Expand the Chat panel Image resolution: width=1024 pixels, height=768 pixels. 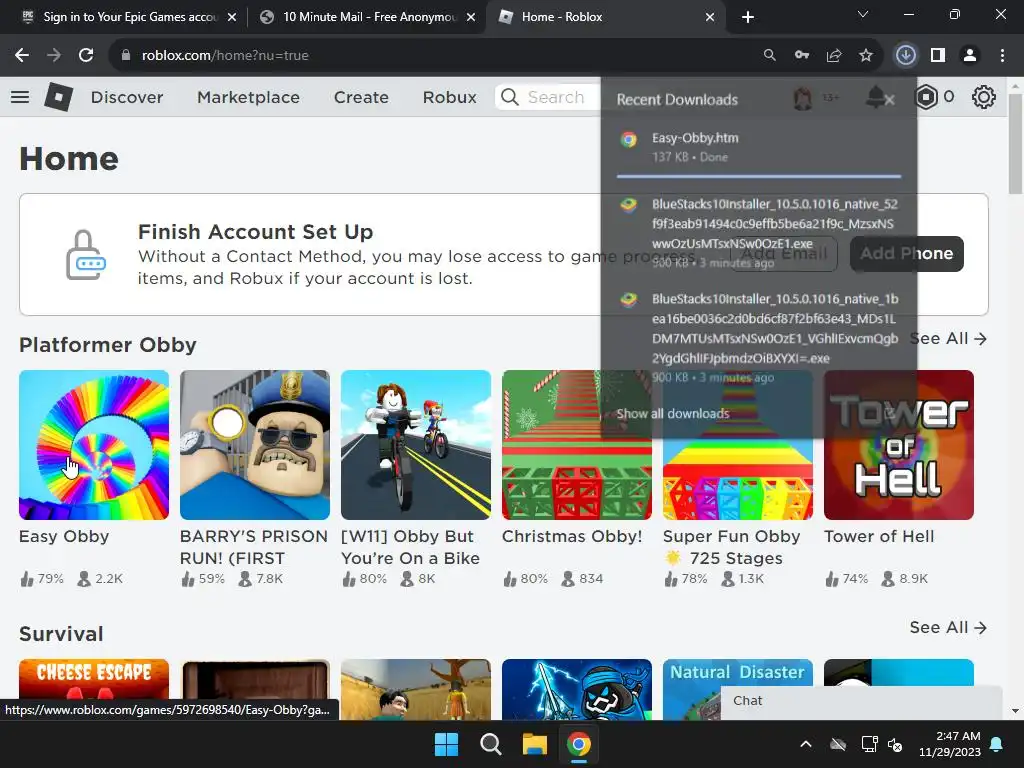[861, 701]
